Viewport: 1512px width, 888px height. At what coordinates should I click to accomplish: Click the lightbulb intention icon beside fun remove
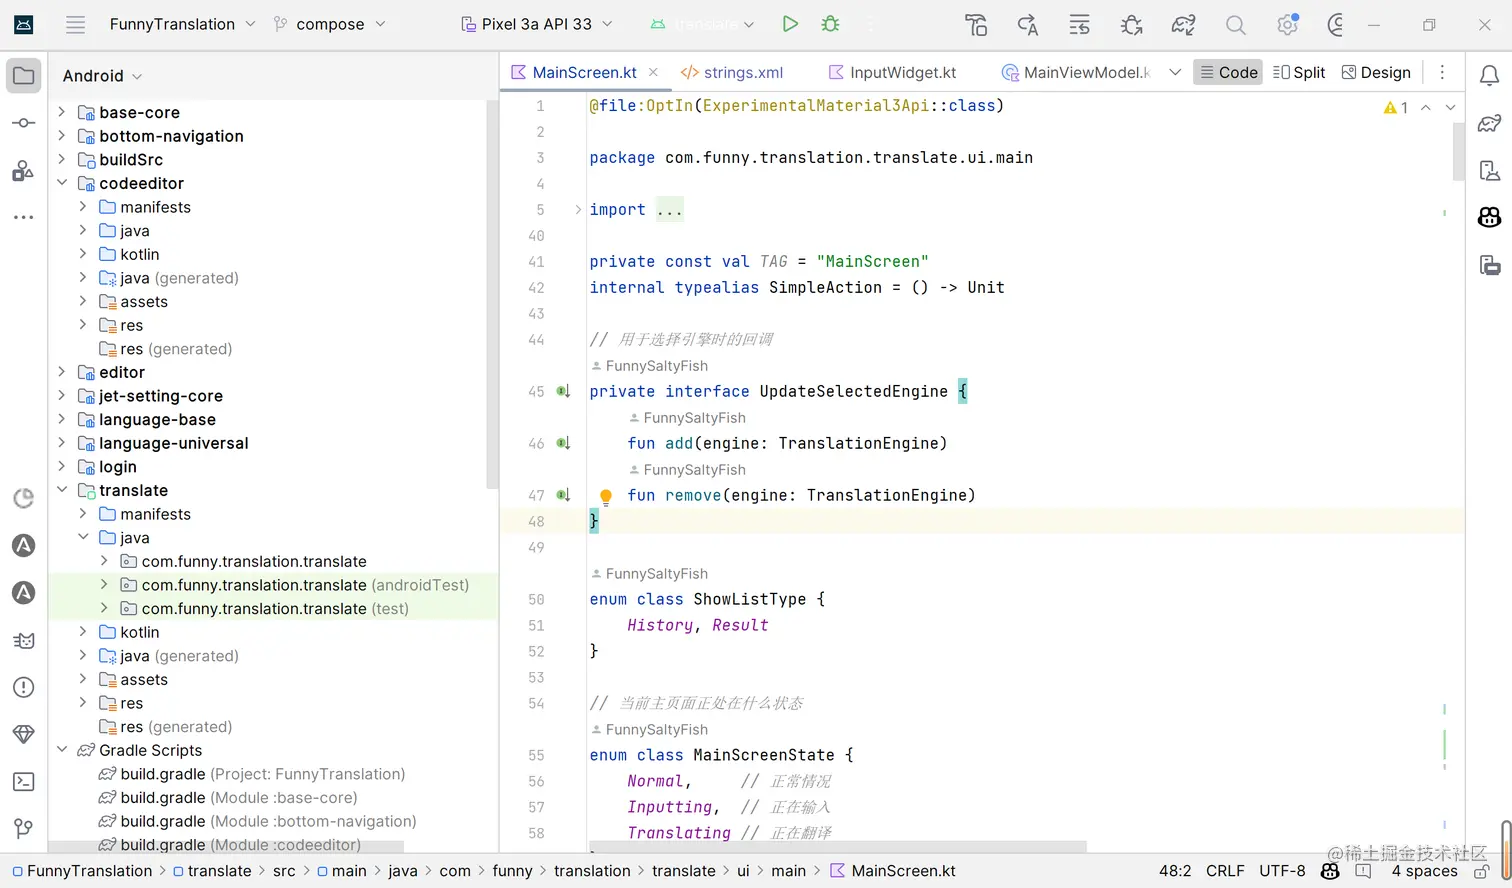point(606,495)
